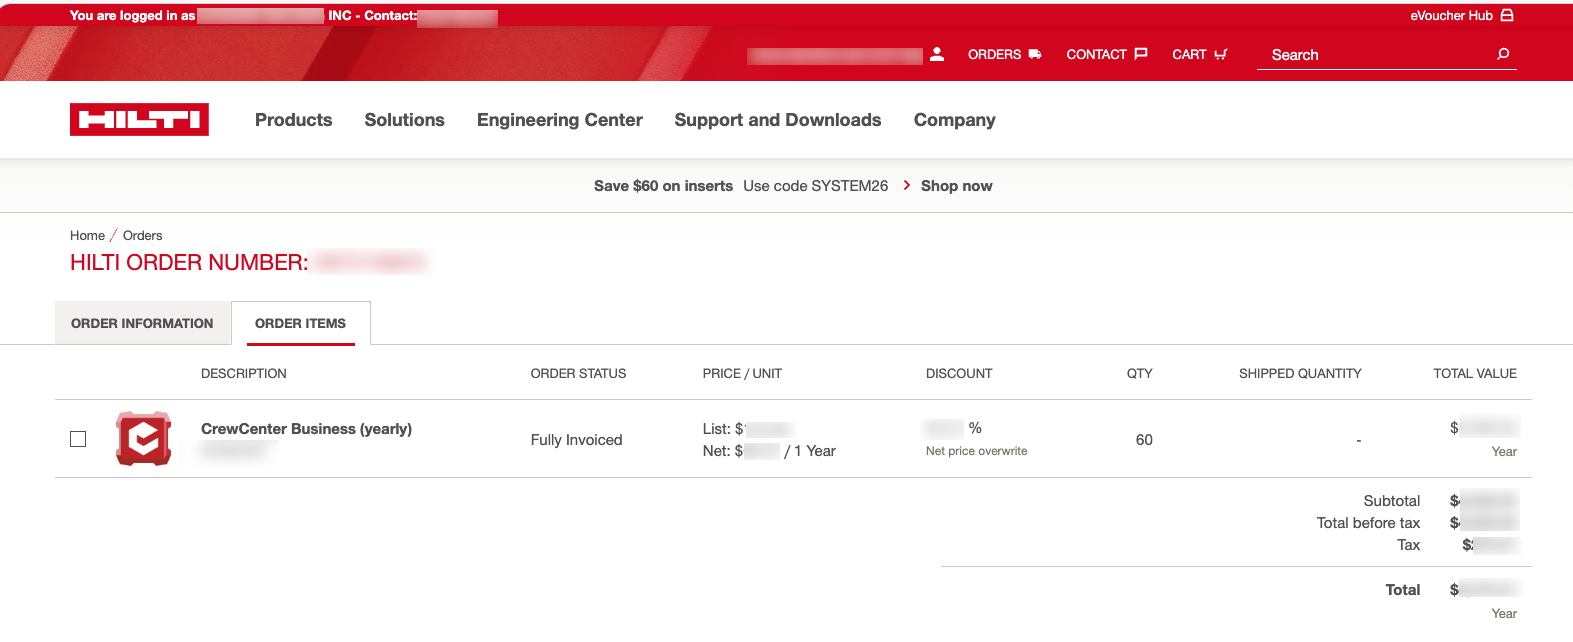1573x642 pixels.
Task: Open the Engineering Center menu
Action: (x=560, y=120)
